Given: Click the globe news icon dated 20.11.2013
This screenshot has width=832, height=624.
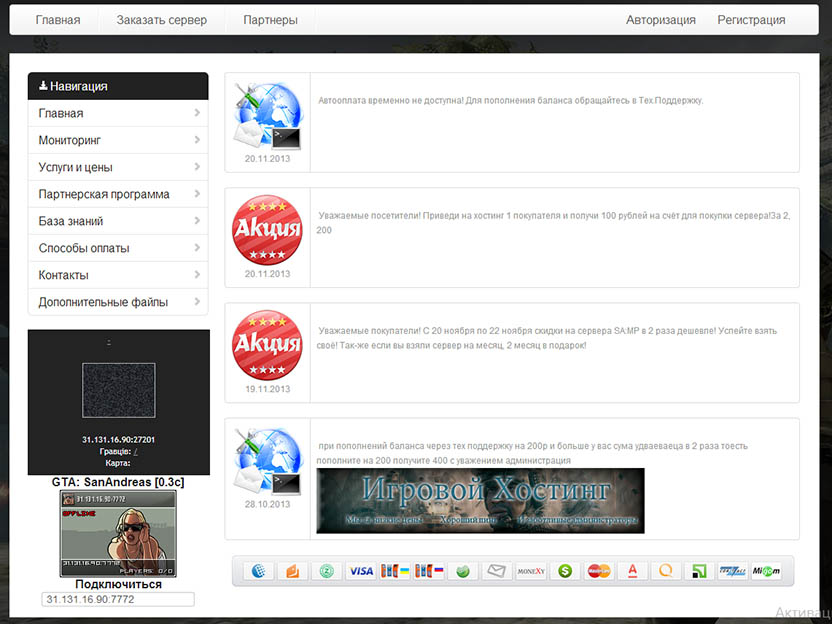Looking at the screenshot, I should (266, 115).
